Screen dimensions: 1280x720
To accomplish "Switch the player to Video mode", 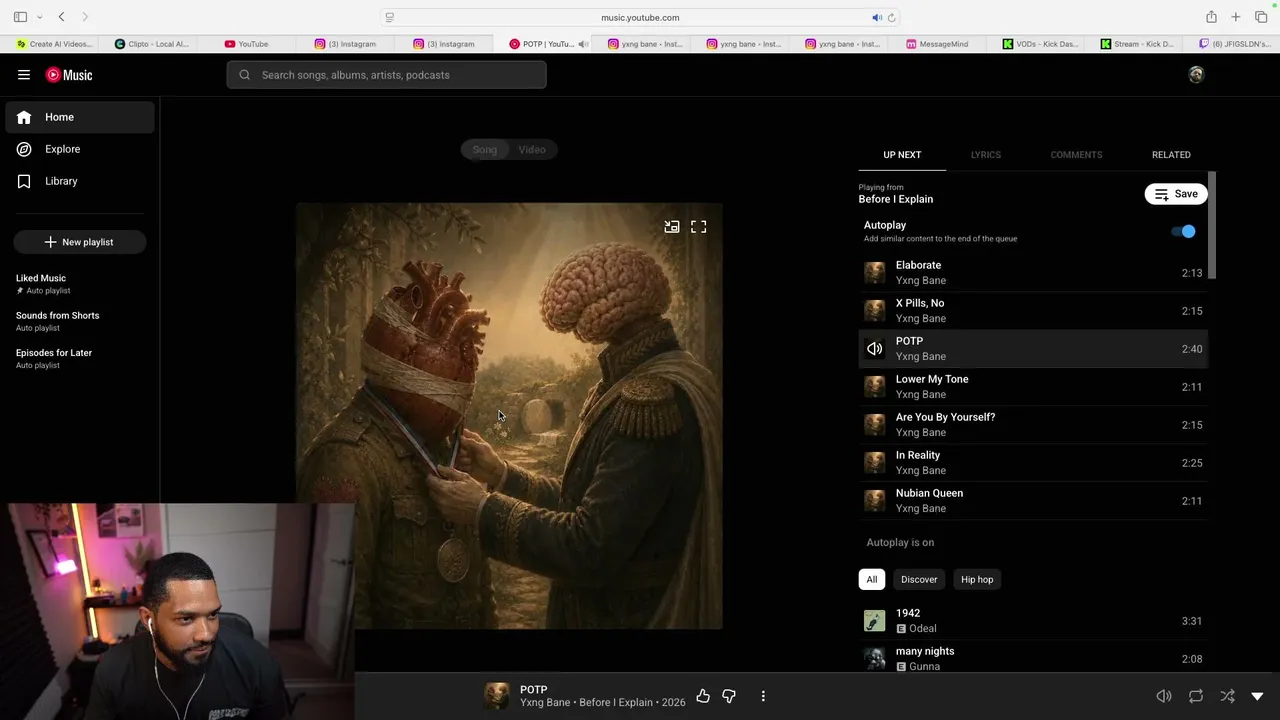I will click(532, 150).
